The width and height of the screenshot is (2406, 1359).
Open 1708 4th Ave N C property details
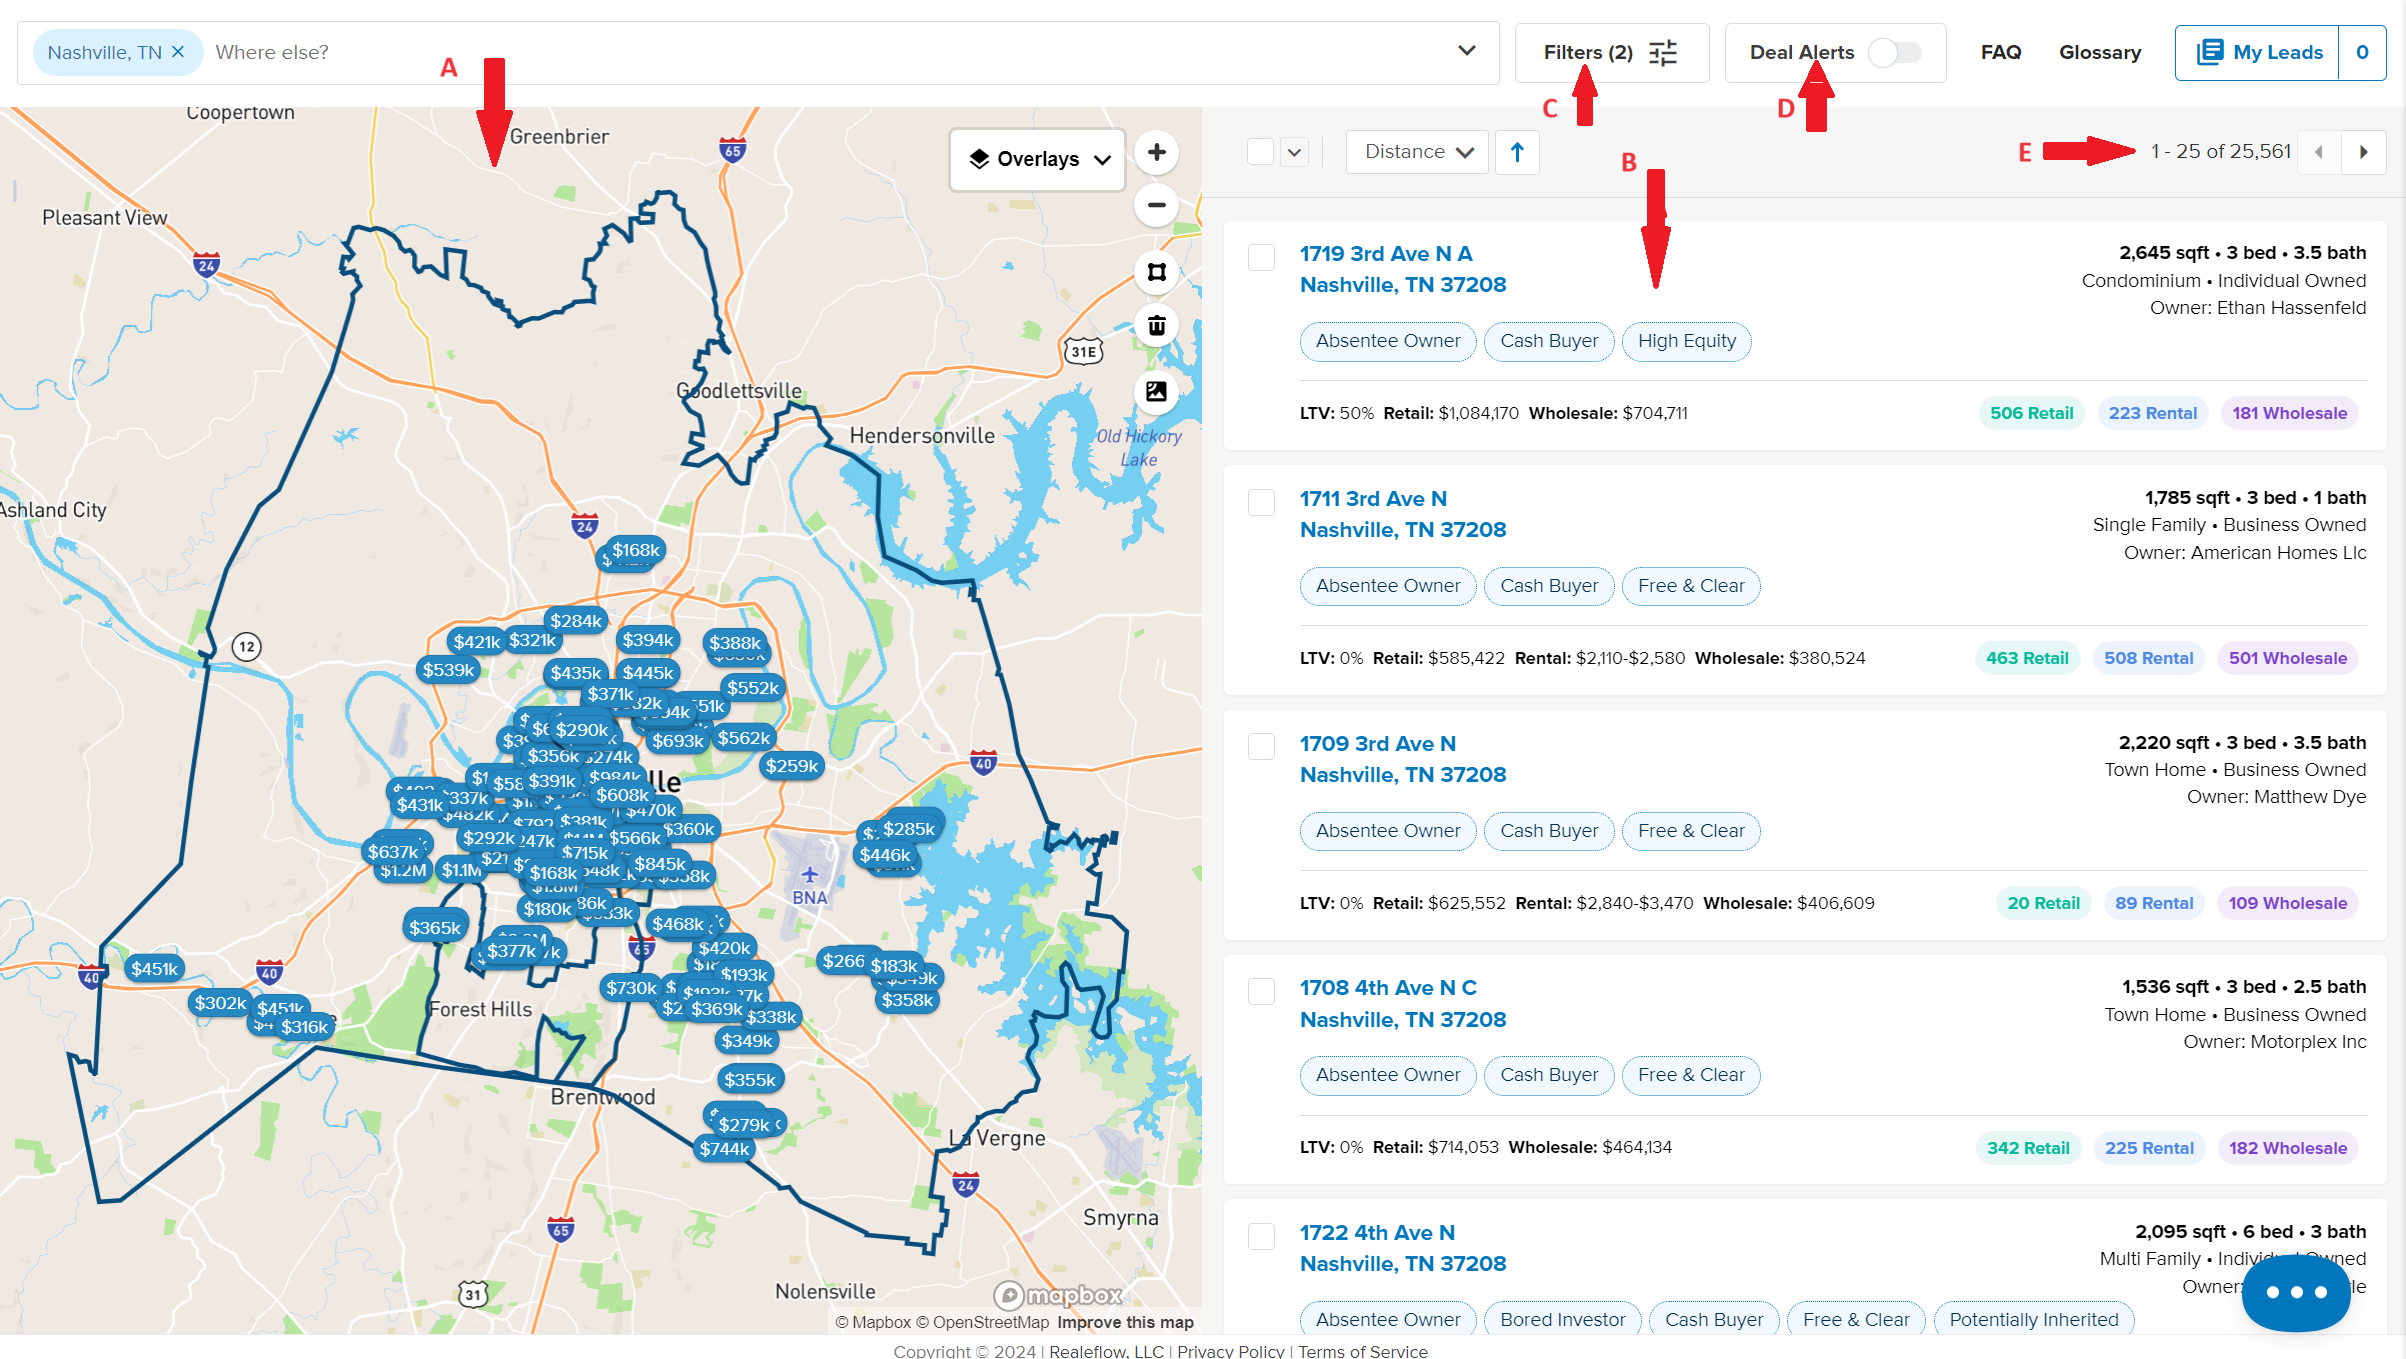[1402, 1003]
